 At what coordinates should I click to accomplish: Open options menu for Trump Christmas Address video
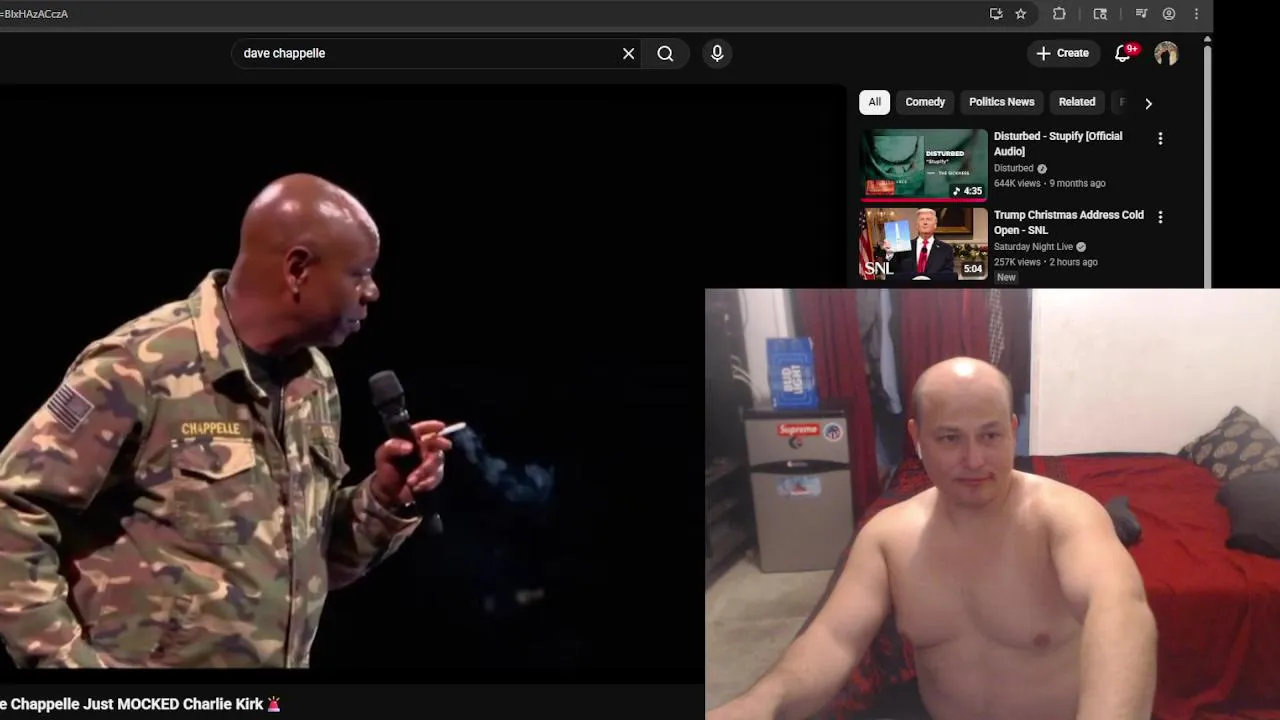click(x=1160, y=217)
